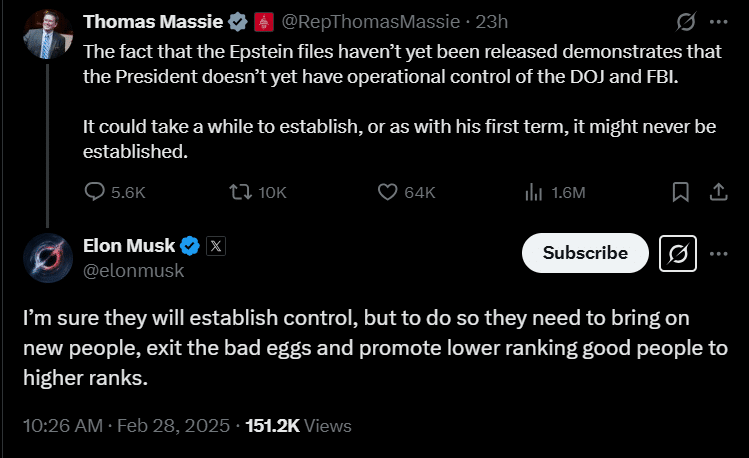Share Thomas Massie's post
The height and width of the screenshot is (458, 749).
point(717,192)
